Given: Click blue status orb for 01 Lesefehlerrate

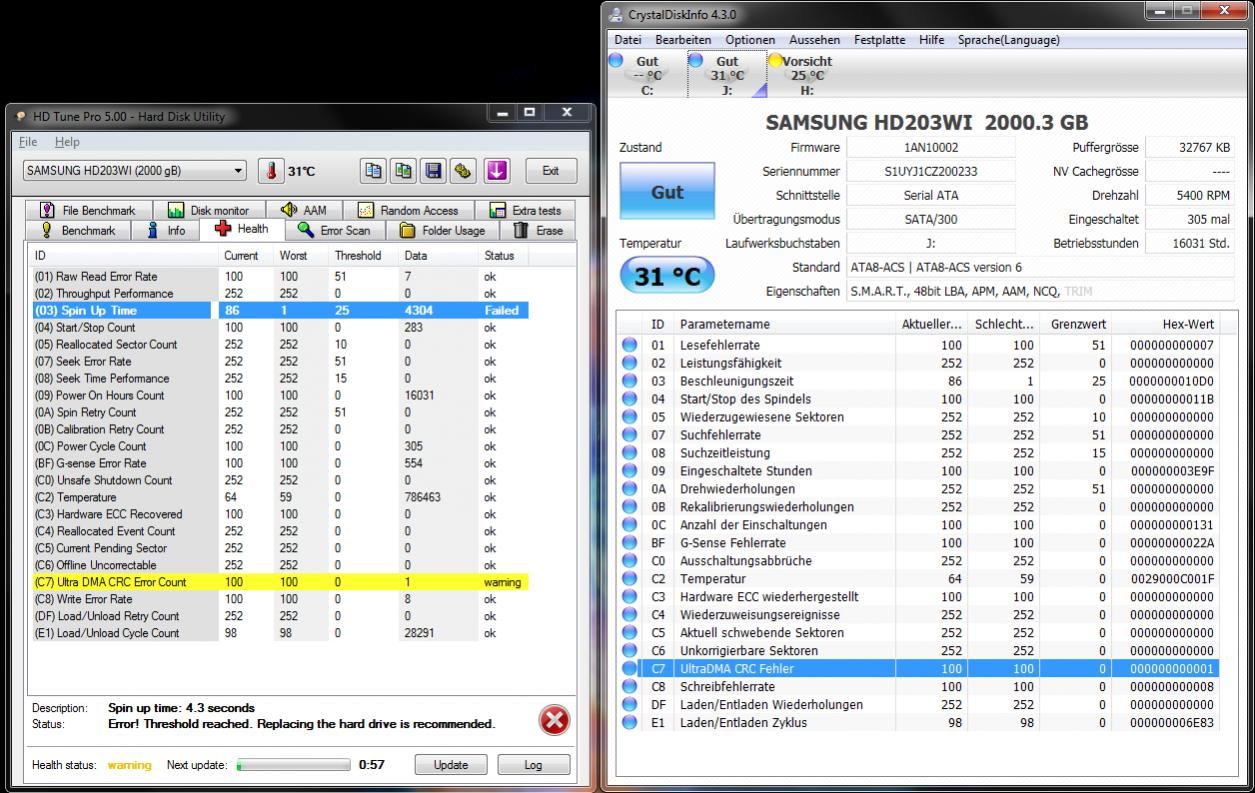Looking at the screenshot, I should (630, 345).
